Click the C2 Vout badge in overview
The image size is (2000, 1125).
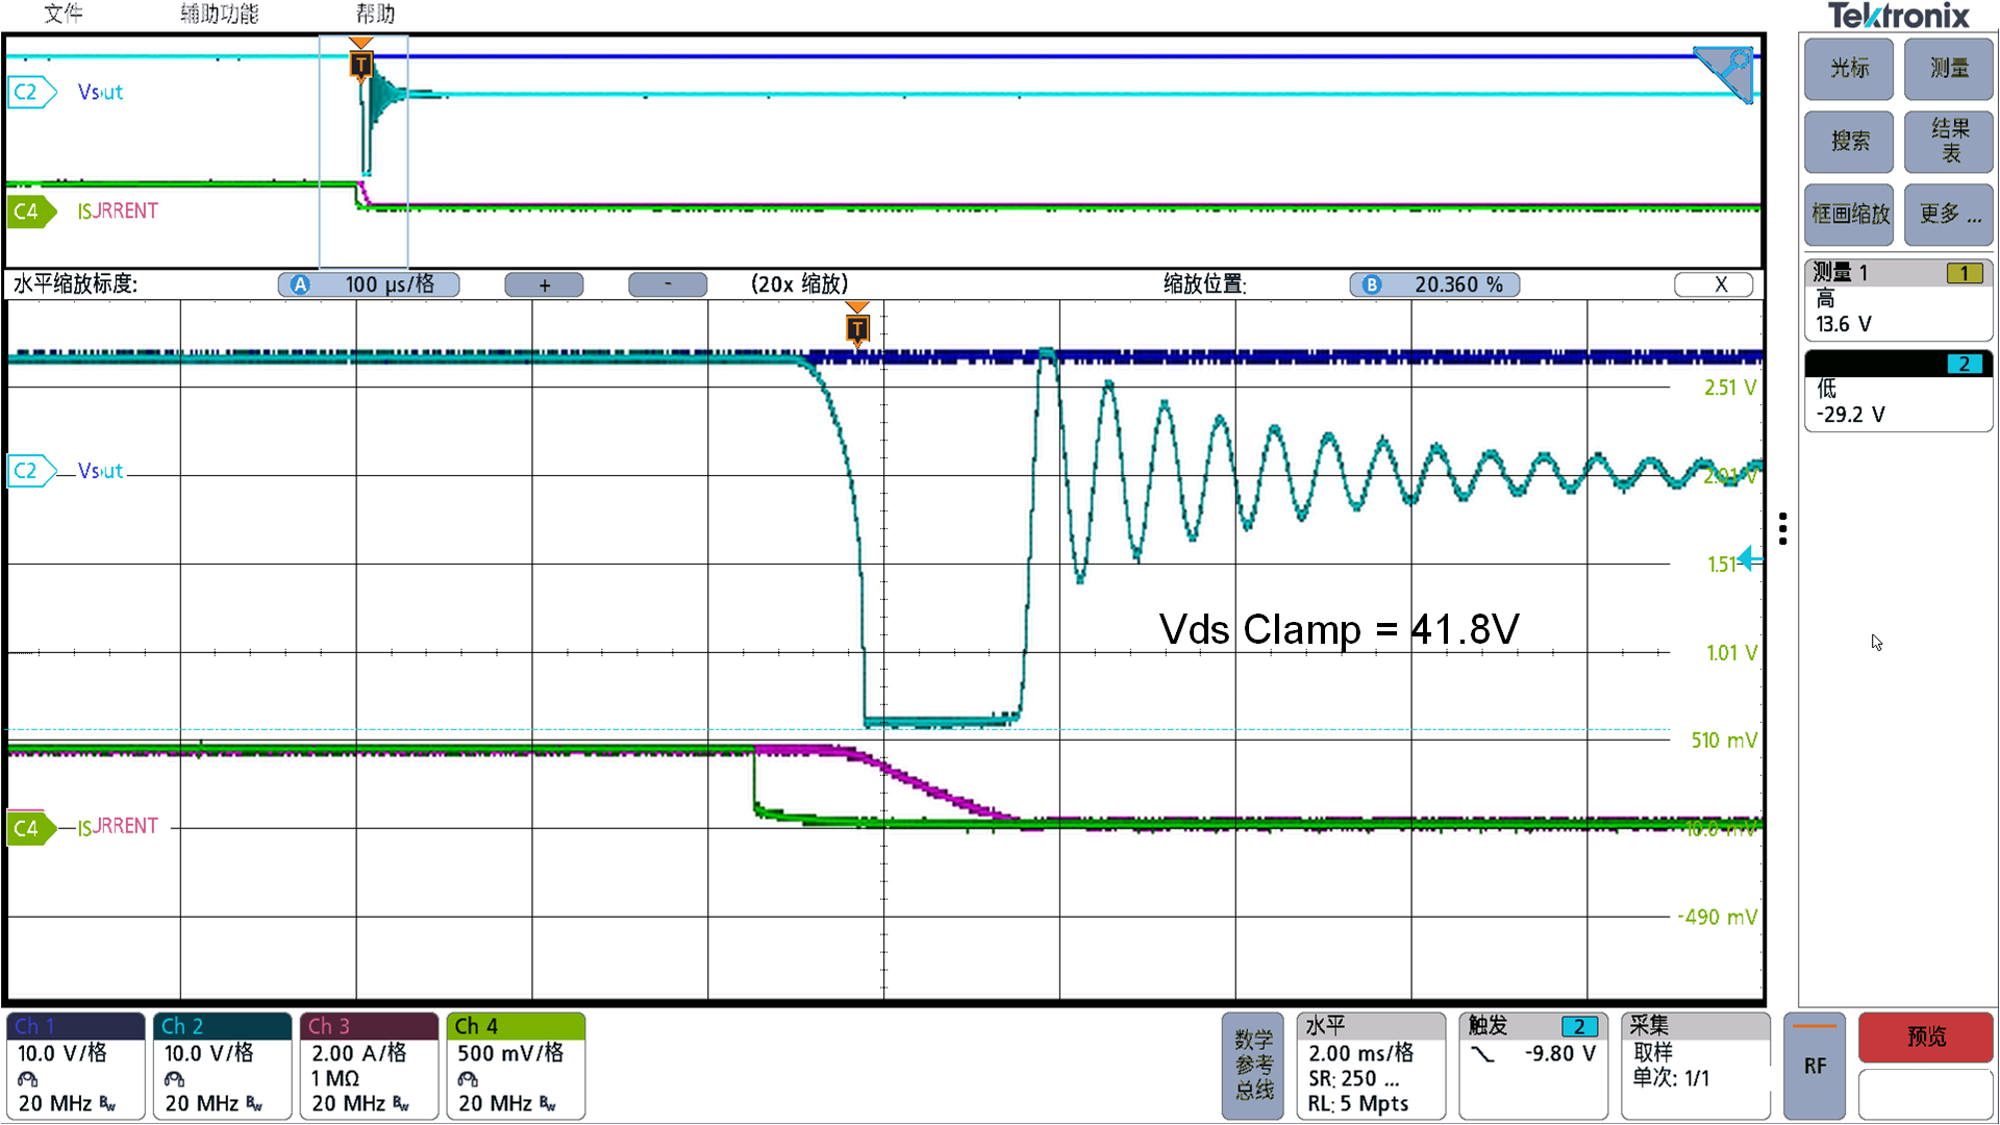pos(30,92)
